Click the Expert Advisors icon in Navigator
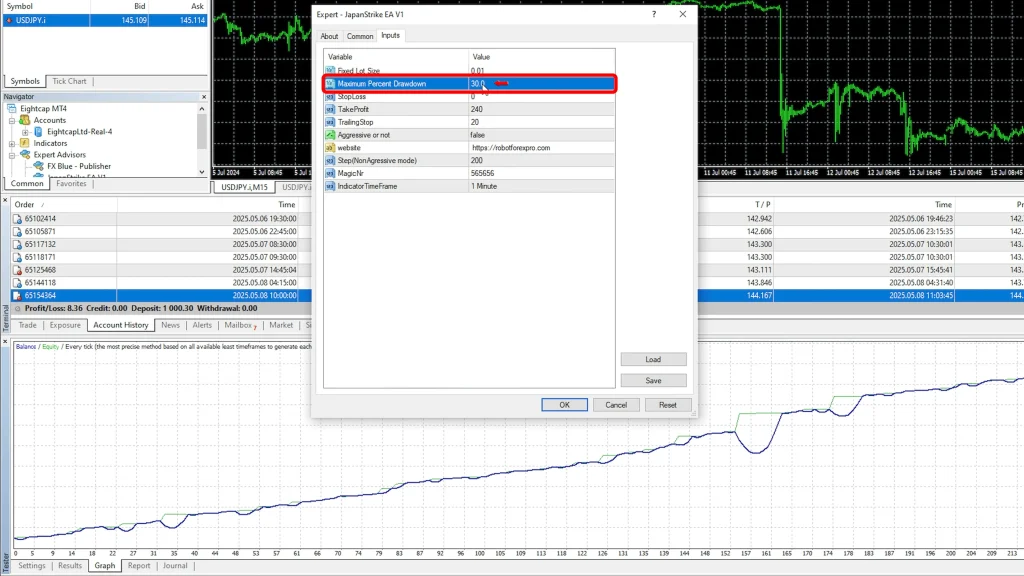Image resolution: width=1024 pixels, height=576 pixels. pyautogui.click(x=25, y=155)
